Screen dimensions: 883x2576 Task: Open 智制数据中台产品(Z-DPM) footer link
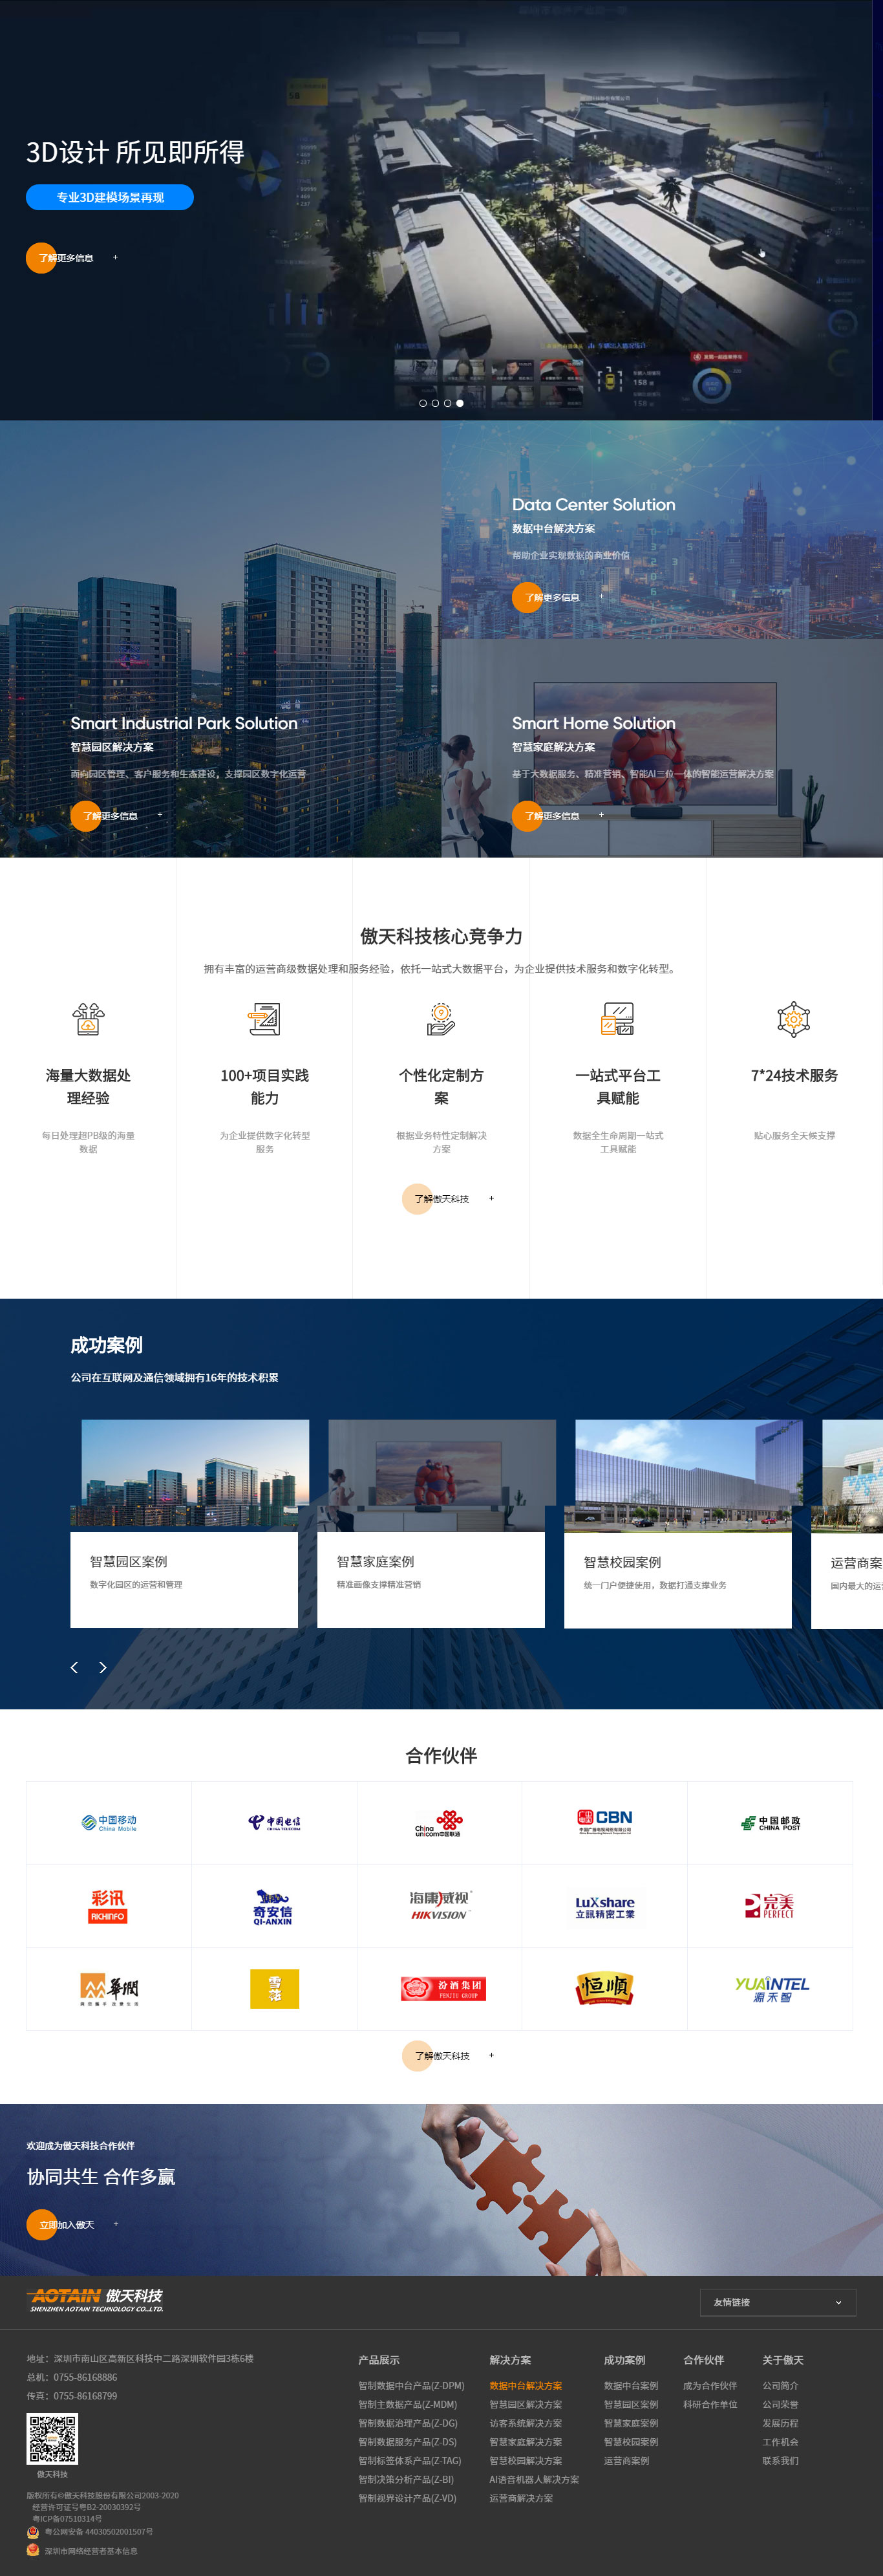pos(411,2386)
